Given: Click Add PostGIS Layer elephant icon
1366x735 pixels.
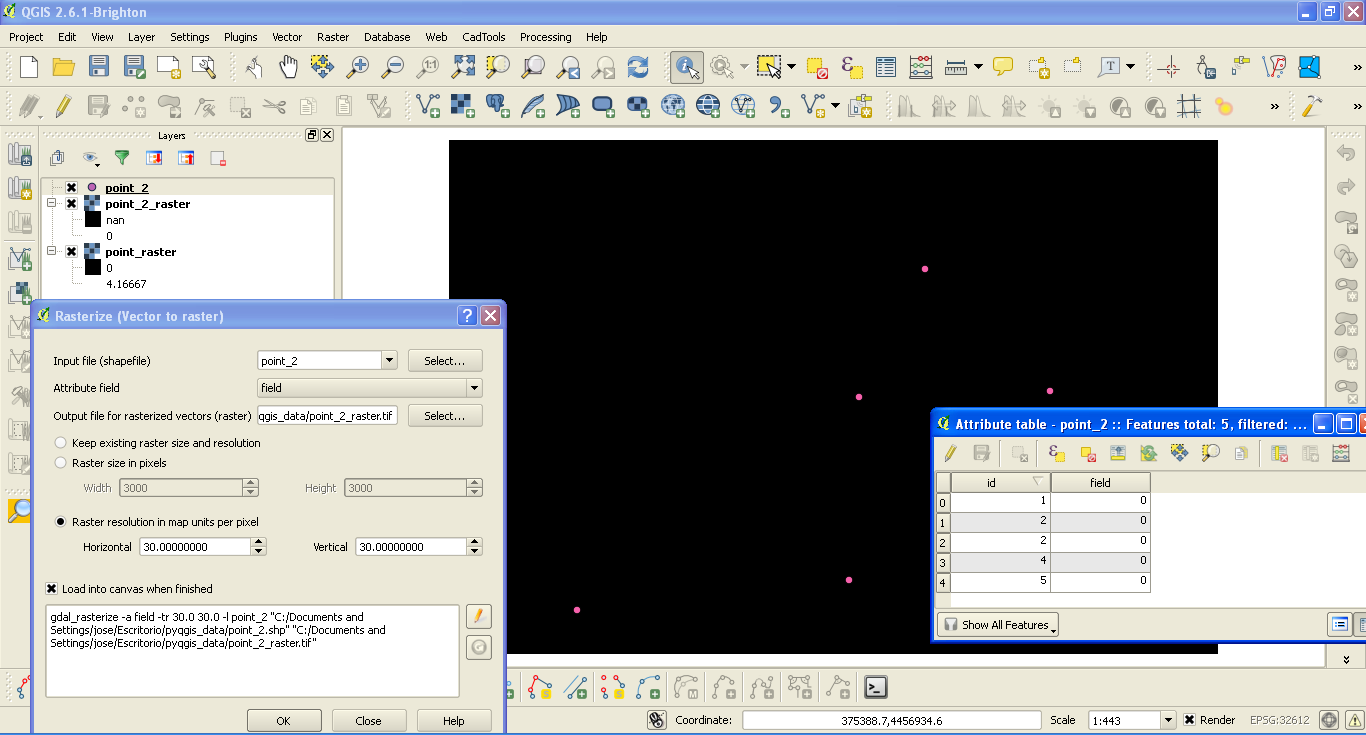Looking at the screenshot, I should coord(497,105).
